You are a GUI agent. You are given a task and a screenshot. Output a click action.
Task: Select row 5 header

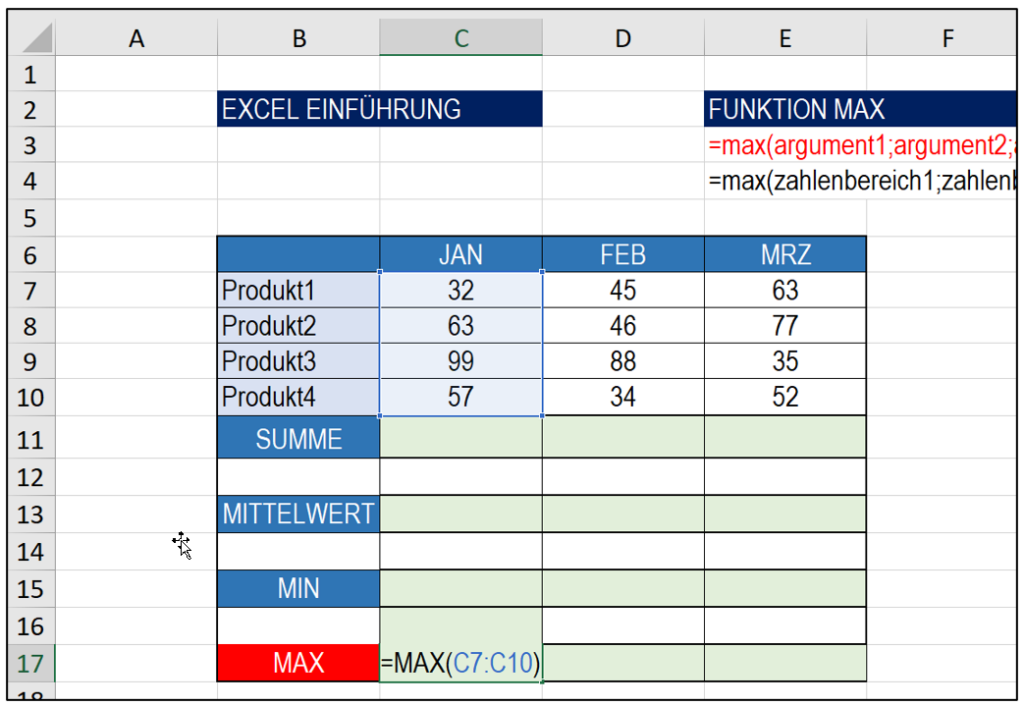31,217
